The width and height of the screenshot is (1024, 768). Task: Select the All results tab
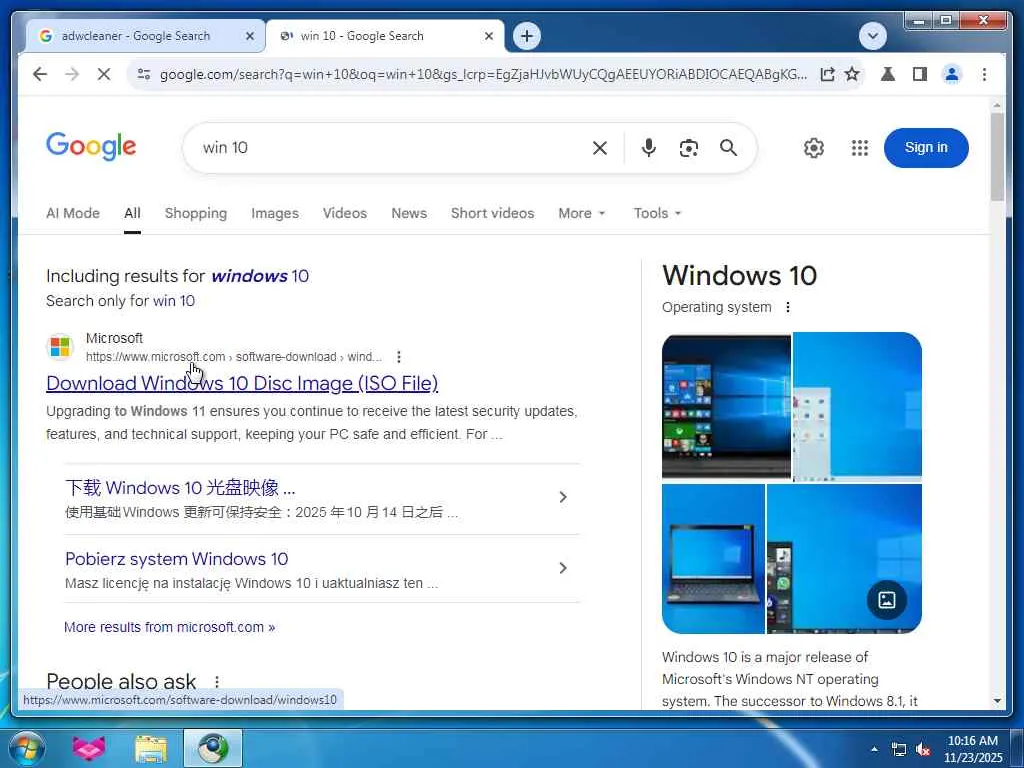132,214
